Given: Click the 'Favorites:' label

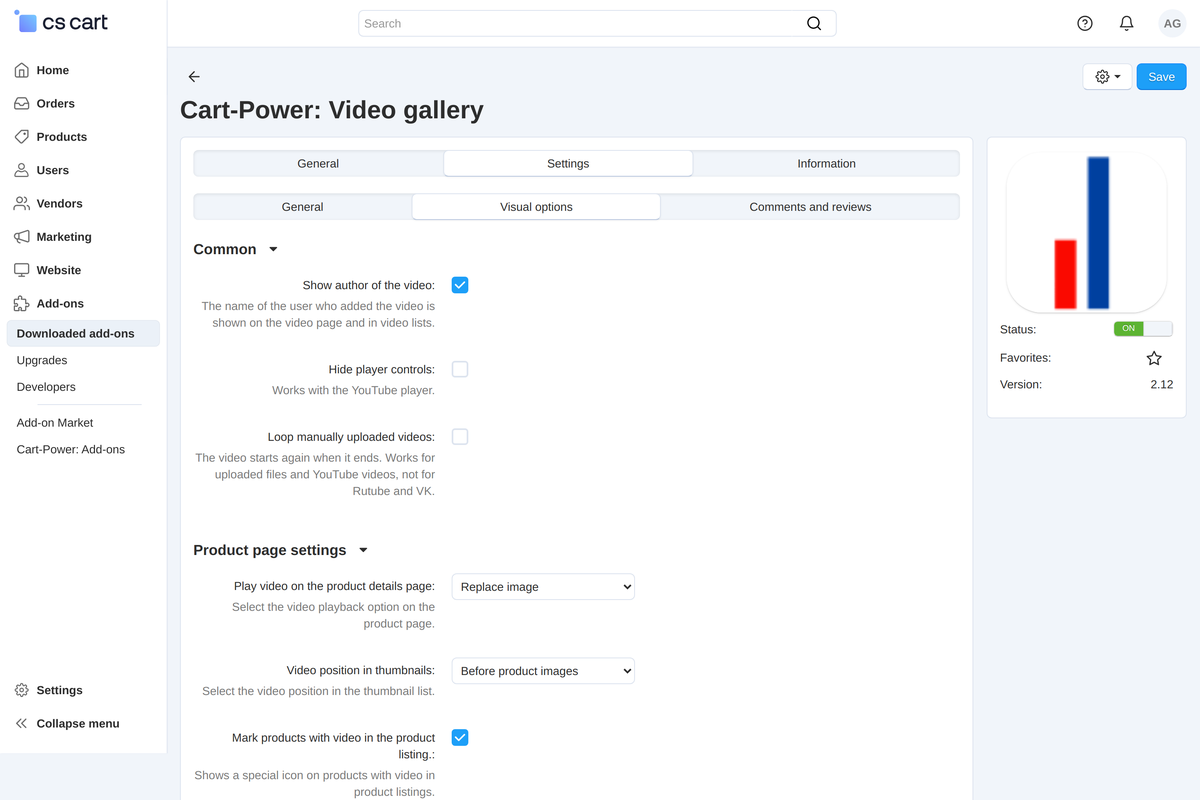Looking at the screenshot, I should (x=1025, y=358).
